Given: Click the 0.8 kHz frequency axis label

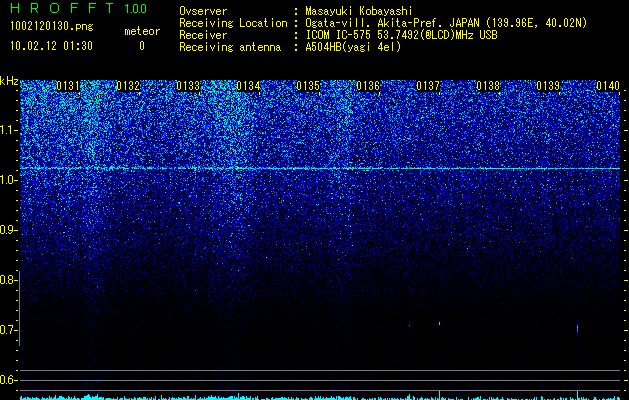Looking at the screenshot, I should (x=8, y=280).
